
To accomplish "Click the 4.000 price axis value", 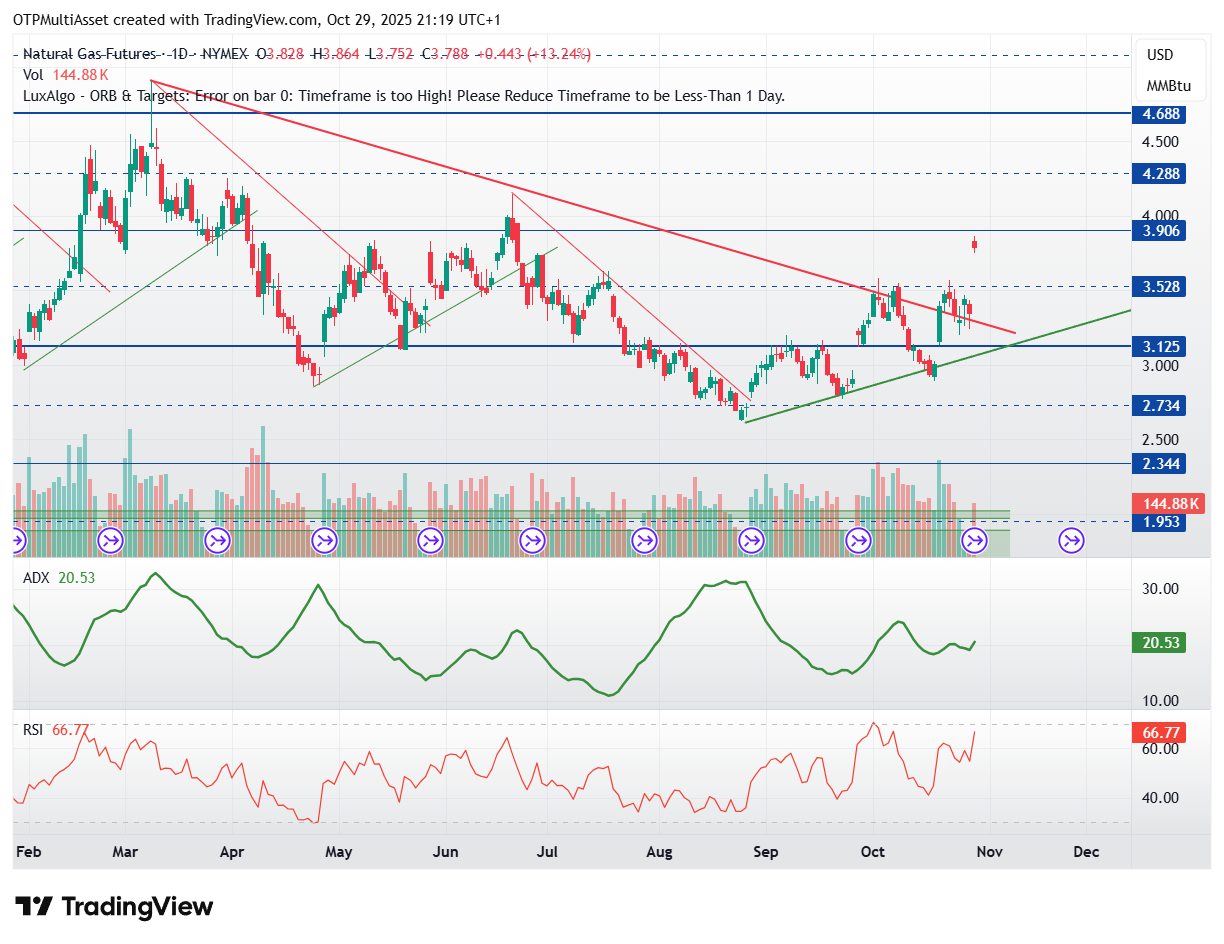I will pyautogui.click(x=1160, y=215).
